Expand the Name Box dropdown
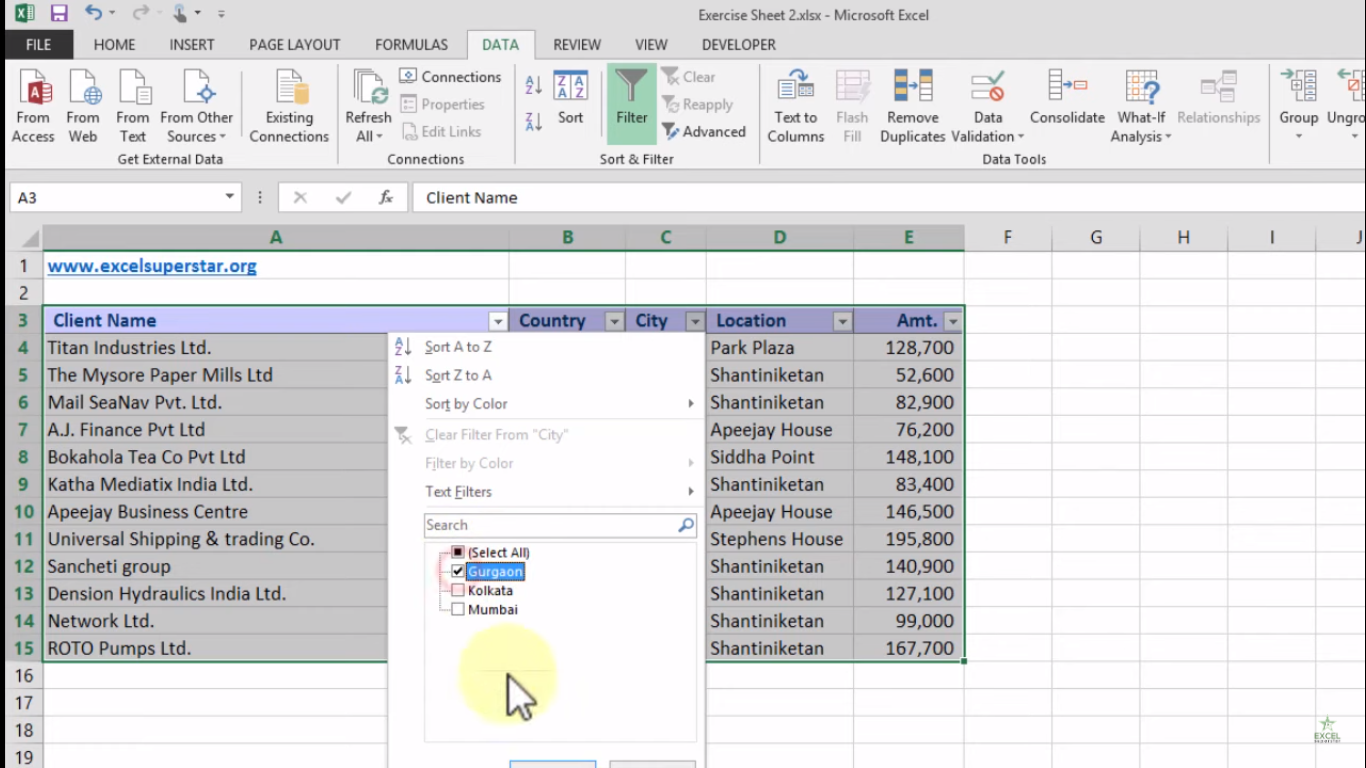This screenshot has height=768, width=1366. coord(229,197)
